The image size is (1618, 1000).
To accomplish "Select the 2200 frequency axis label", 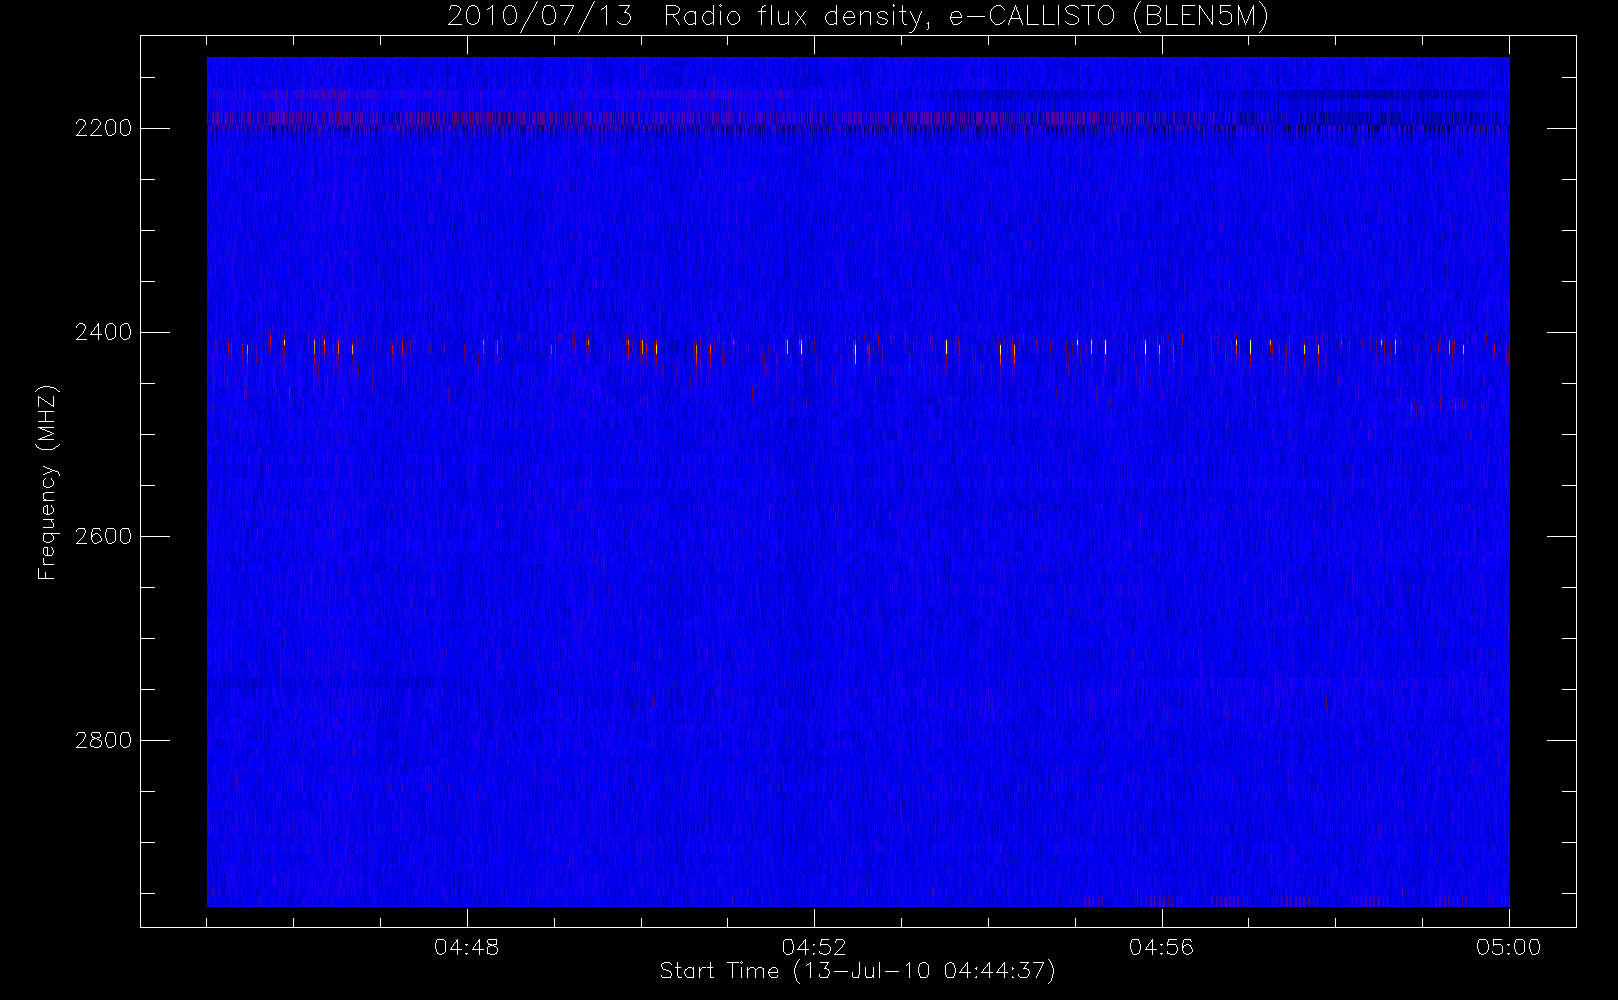I will pos(103,129).
